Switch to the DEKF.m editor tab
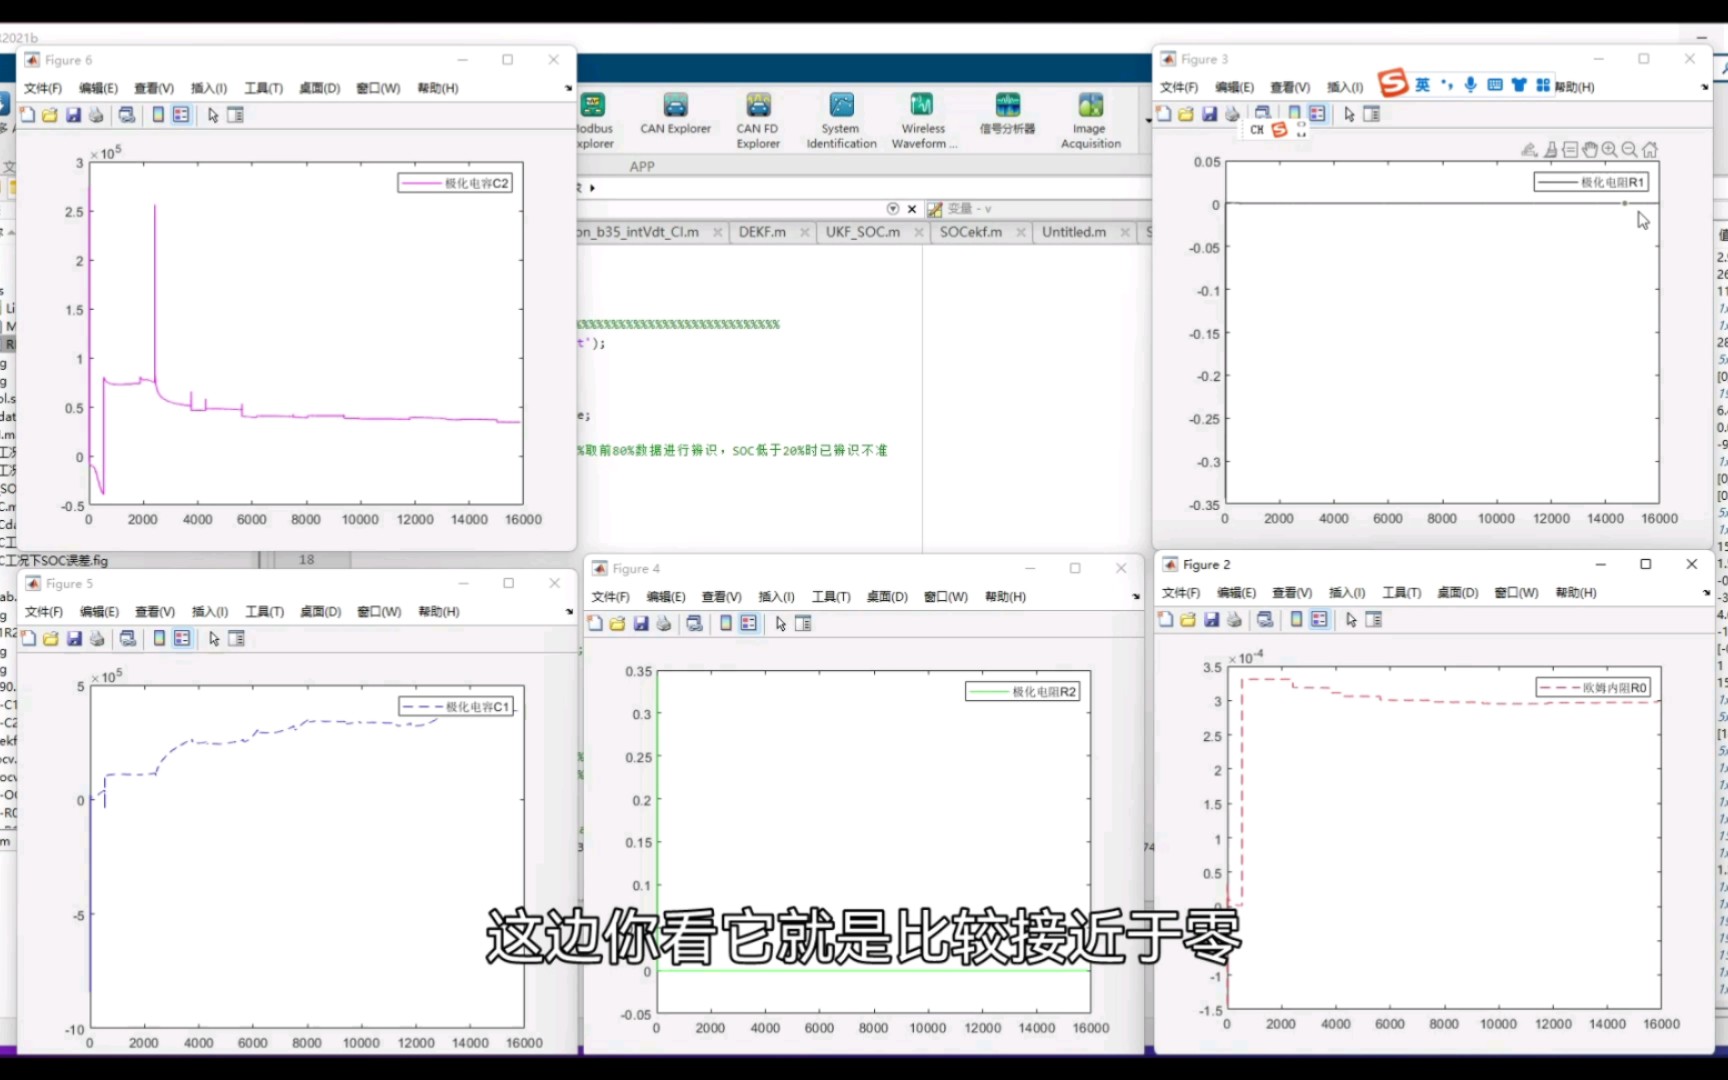The width and height of the screenshot is (1728, 1080). click(762, 232)
